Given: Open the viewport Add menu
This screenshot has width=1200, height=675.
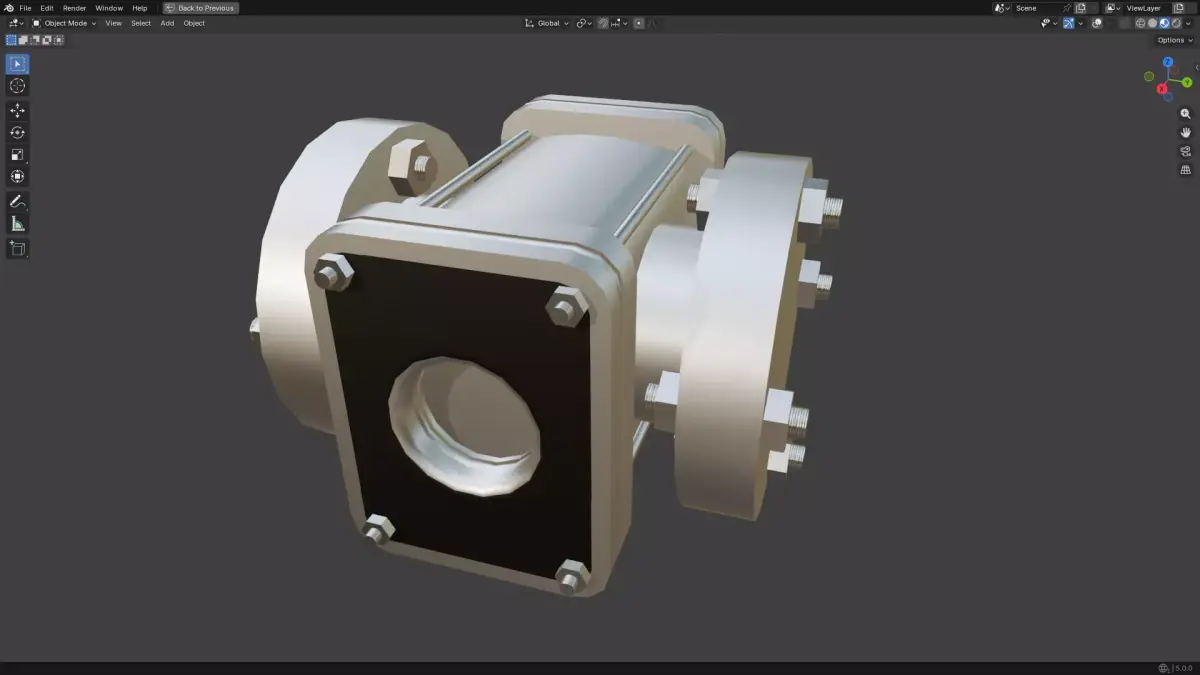Looking at the screenshot, I should 167,23.
